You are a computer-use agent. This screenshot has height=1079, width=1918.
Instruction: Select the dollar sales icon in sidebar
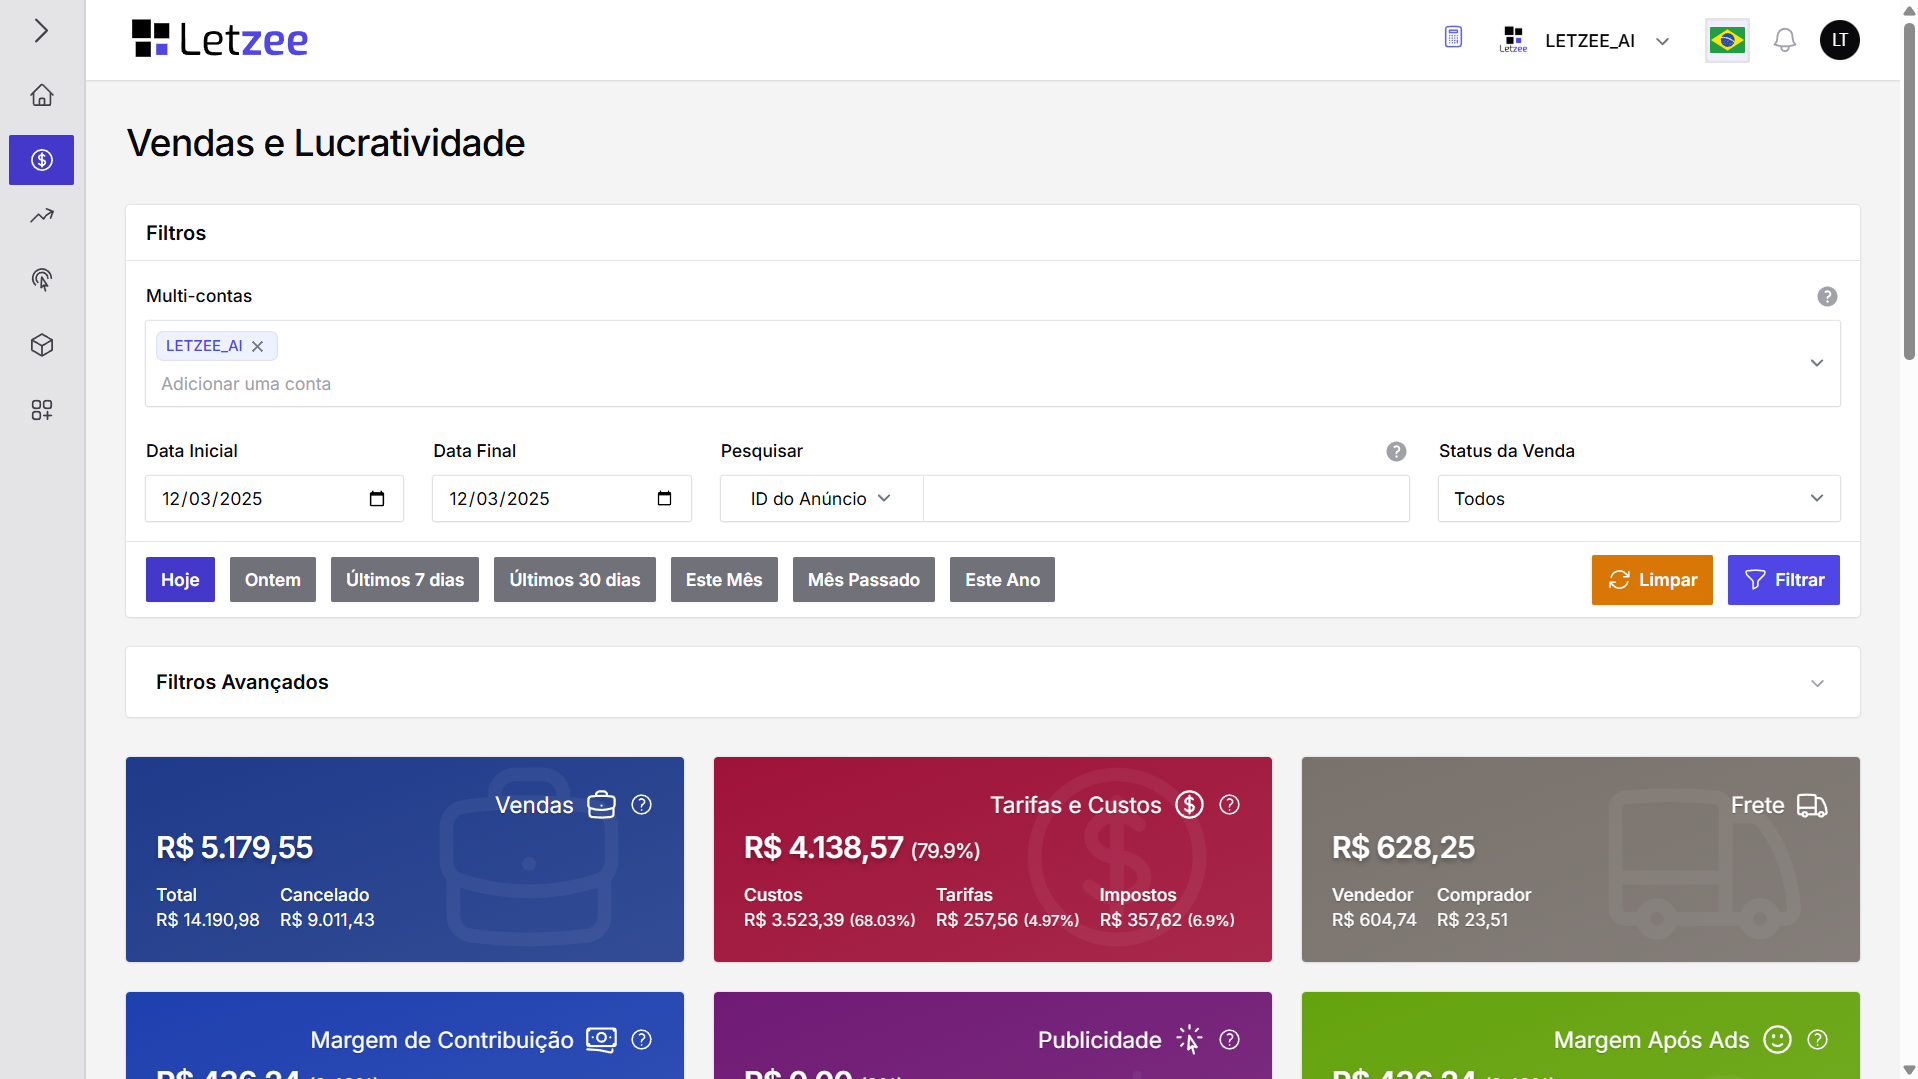41,160
